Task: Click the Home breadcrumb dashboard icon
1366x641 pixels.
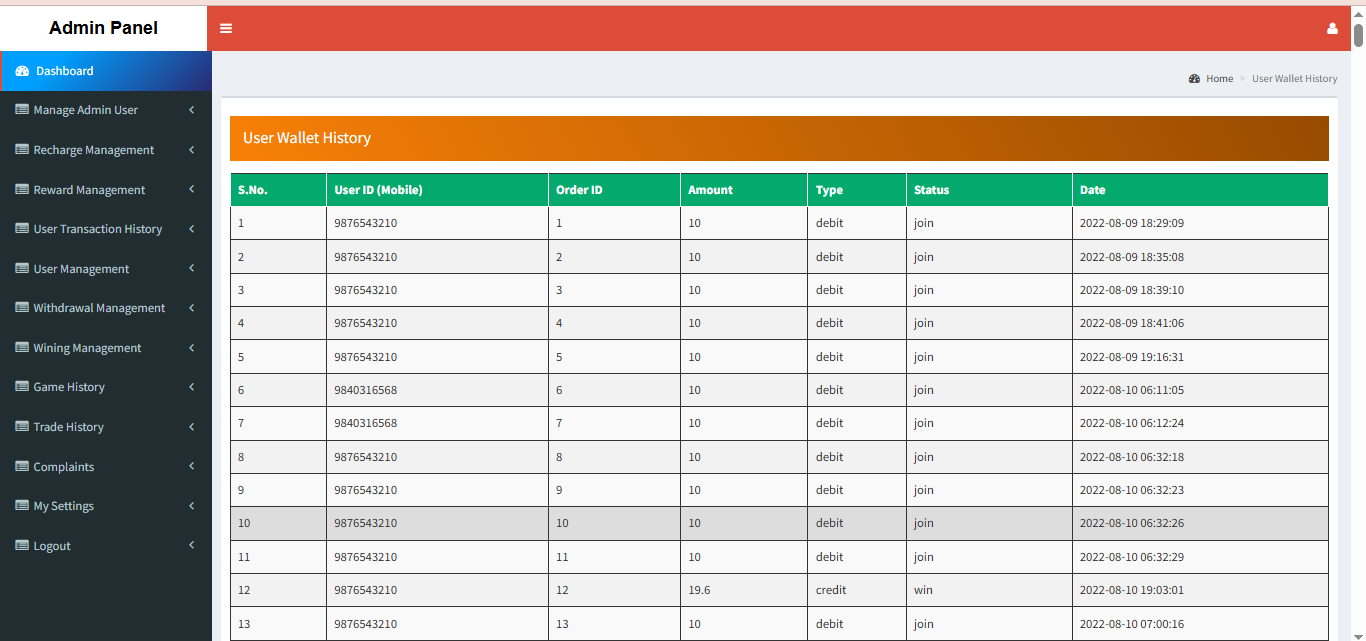Action: pyautogui.click(x=1194, y=79)
